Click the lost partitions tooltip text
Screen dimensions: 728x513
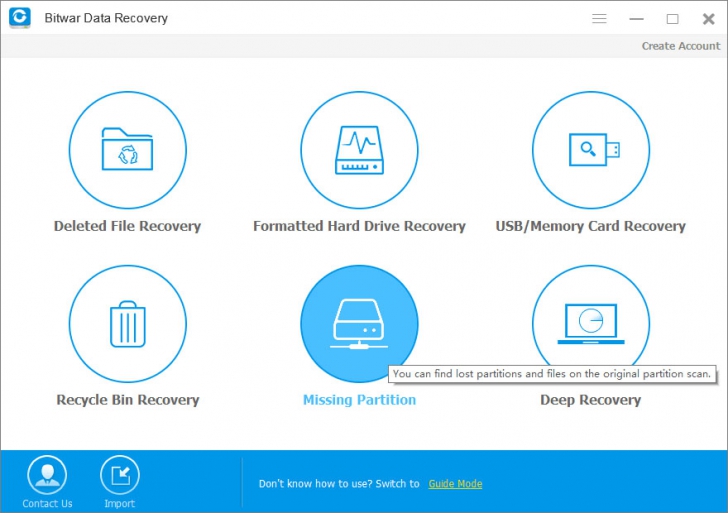pos(552,374)
